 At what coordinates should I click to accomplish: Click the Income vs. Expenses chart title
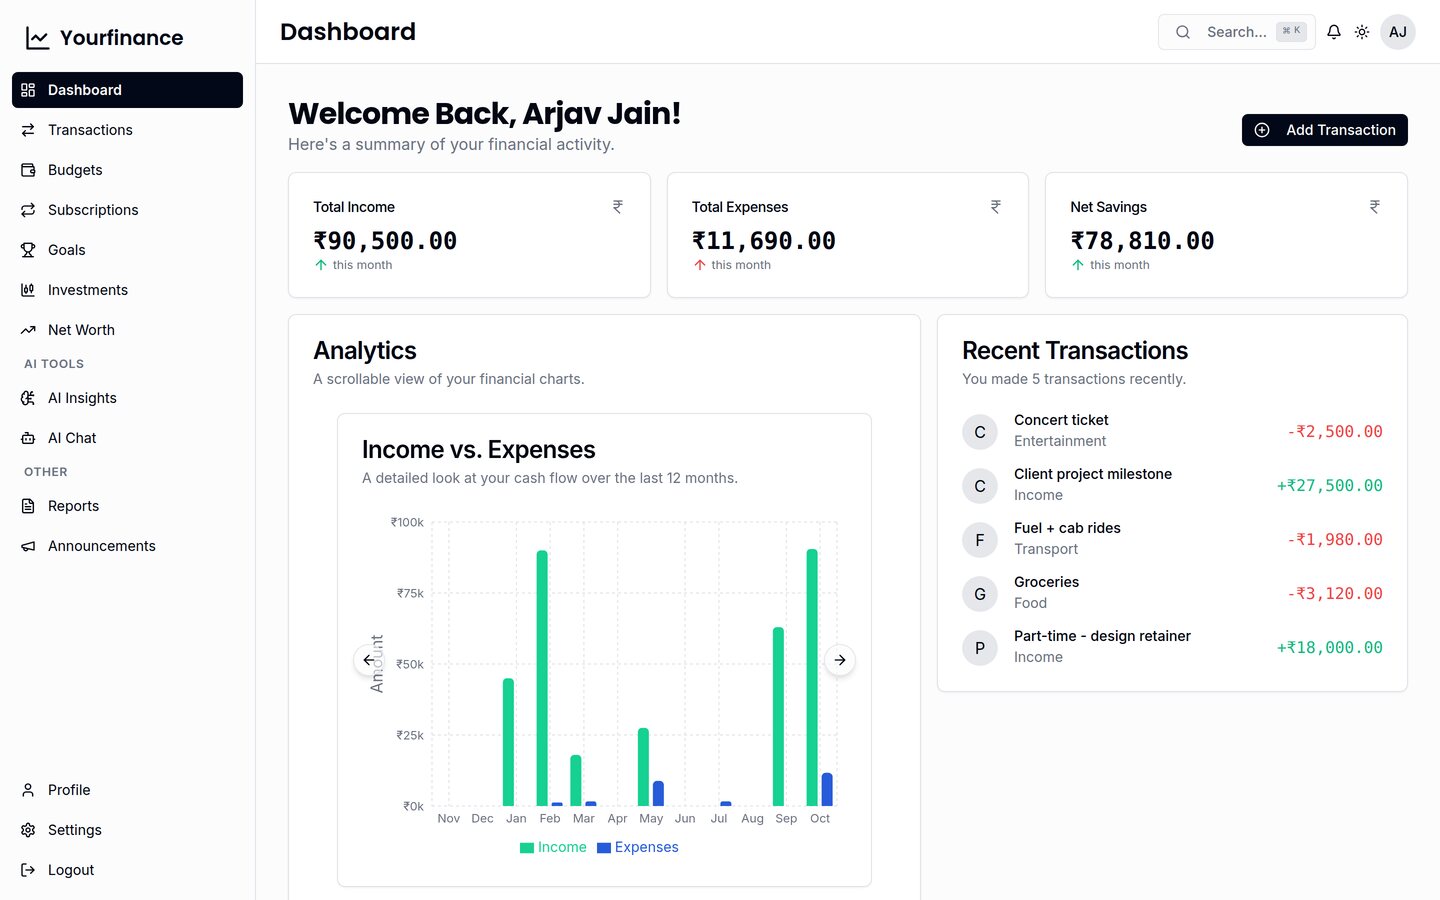tap(478, 450)
